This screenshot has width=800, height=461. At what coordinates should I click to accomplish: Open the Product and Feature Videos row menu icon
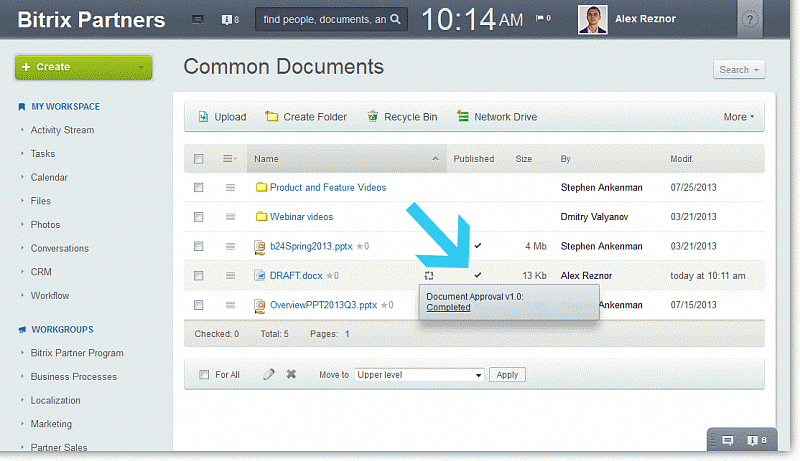230,188
